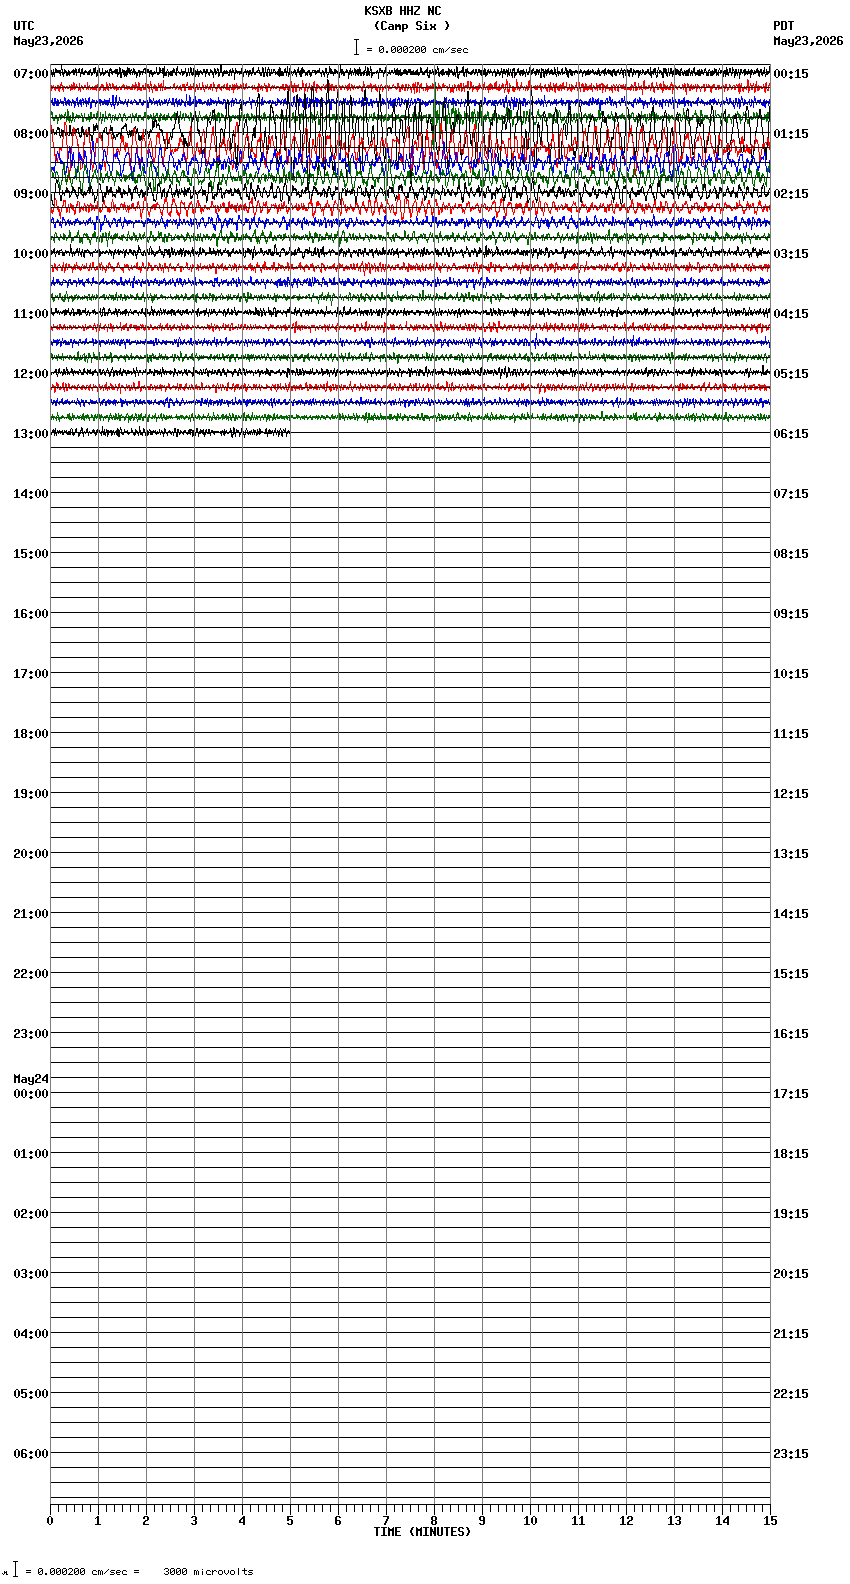Click the May23,2026 date under PDT
The height and width of the screenshot is (1584, 850).
(x=808, y=41)
